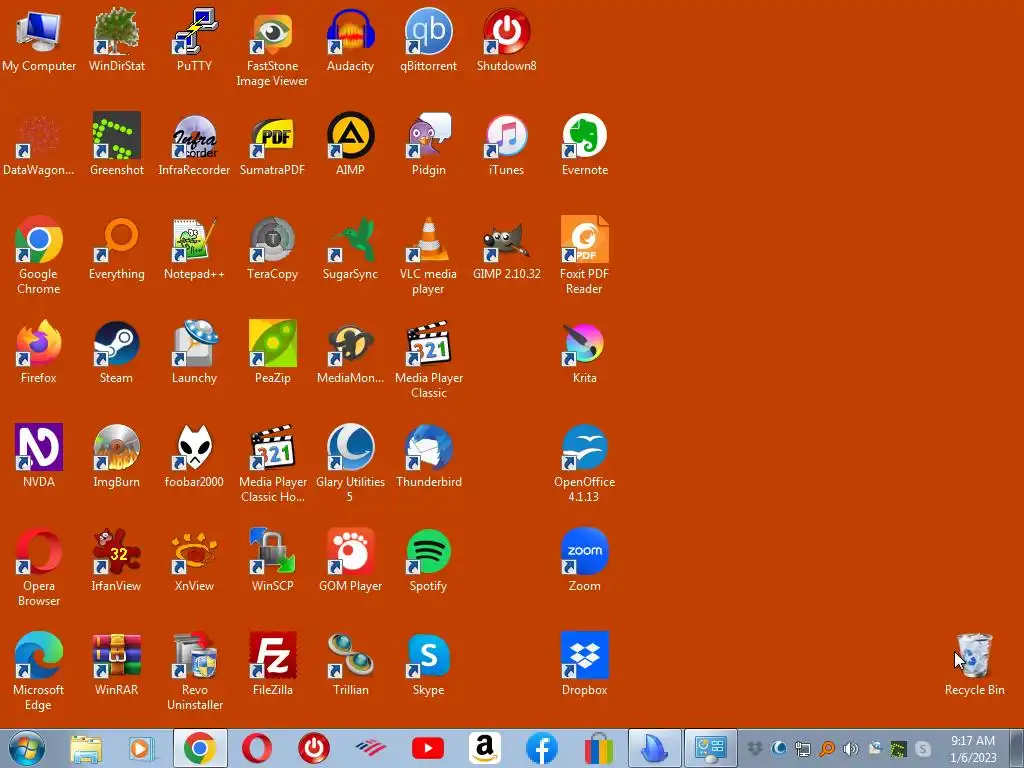Click the Trillian desktop icon
Image resolution: width=1024 pixels, height=768 pixels.
pos(351,654)
